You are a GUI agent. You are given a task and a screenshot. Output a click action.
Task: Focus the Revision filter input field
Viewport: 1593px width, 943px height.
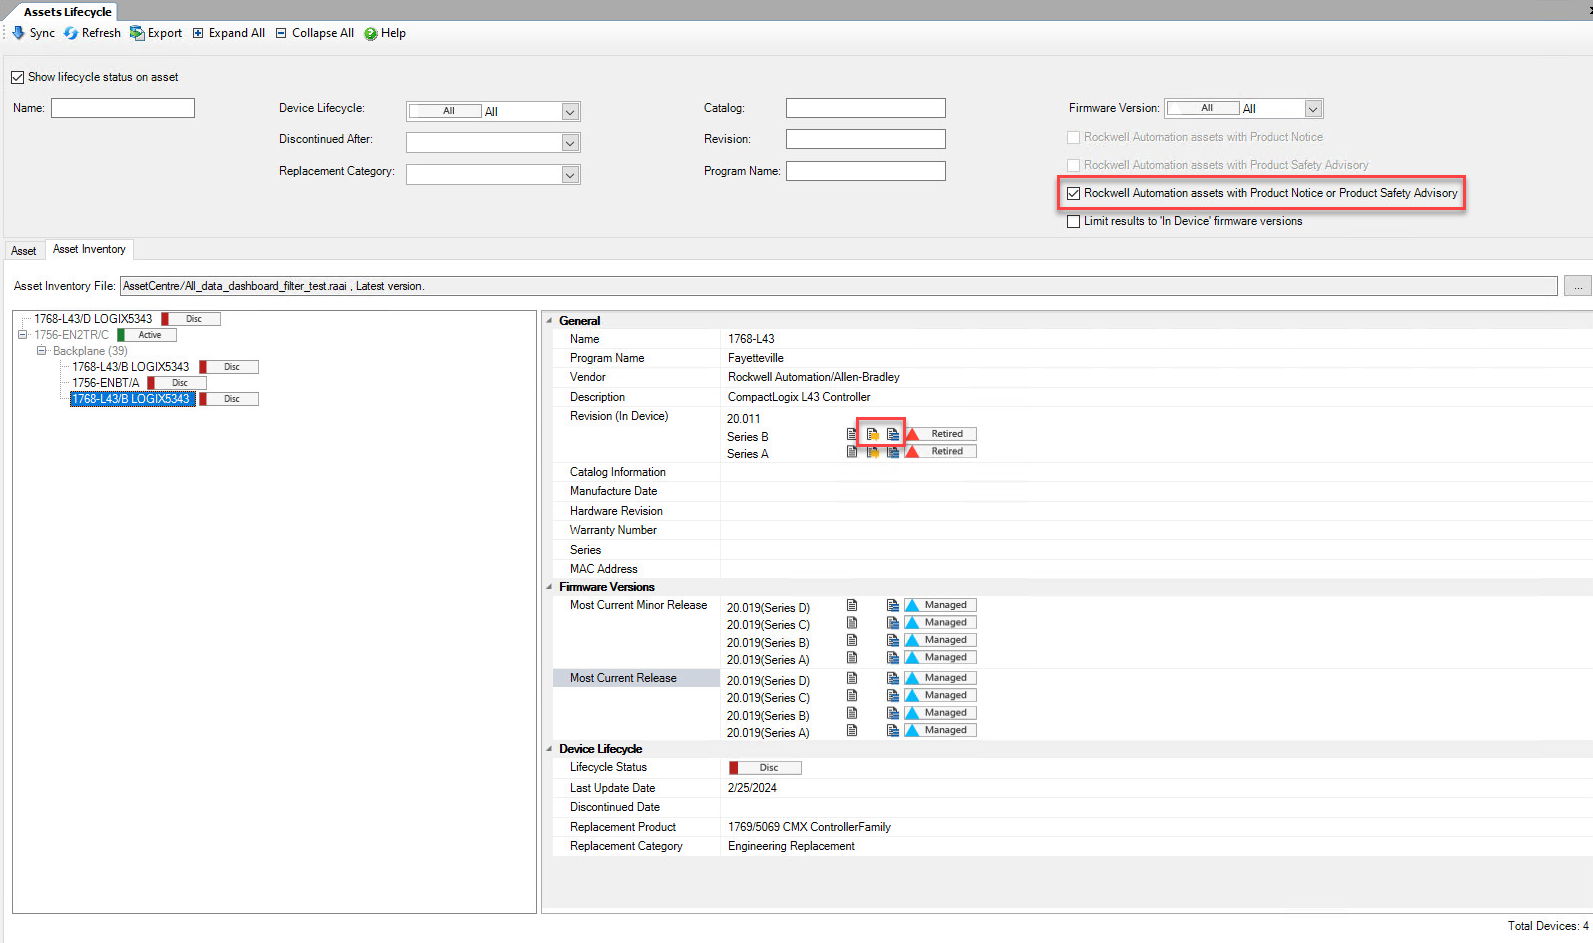(866, 139)
